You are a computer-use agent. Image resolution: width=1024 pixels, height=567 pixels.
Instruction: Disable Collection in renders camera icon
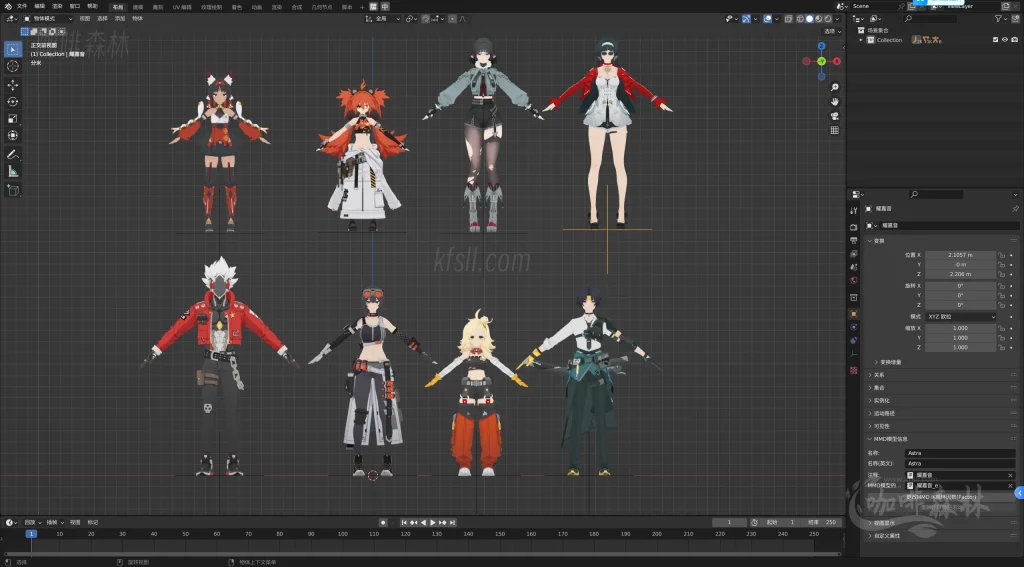1014,40
